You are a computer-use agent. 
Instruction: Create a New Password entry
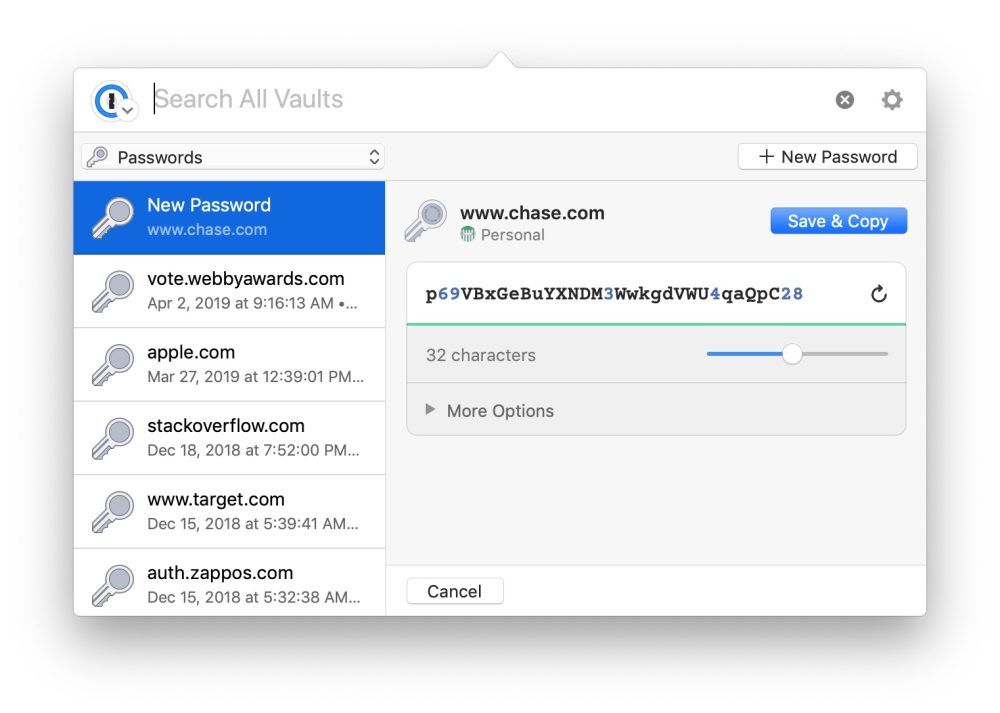tap(827, 156)
